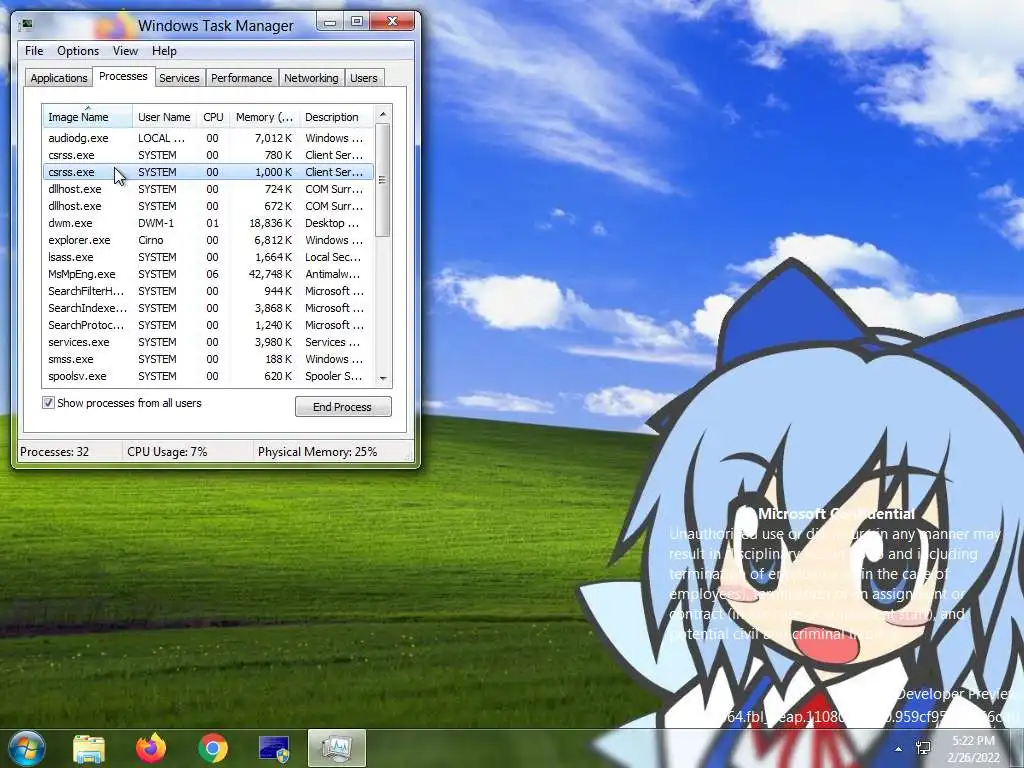The image size is (1024, 768).
Task: Open the Networking tab
Action: (x=312, y=78)
